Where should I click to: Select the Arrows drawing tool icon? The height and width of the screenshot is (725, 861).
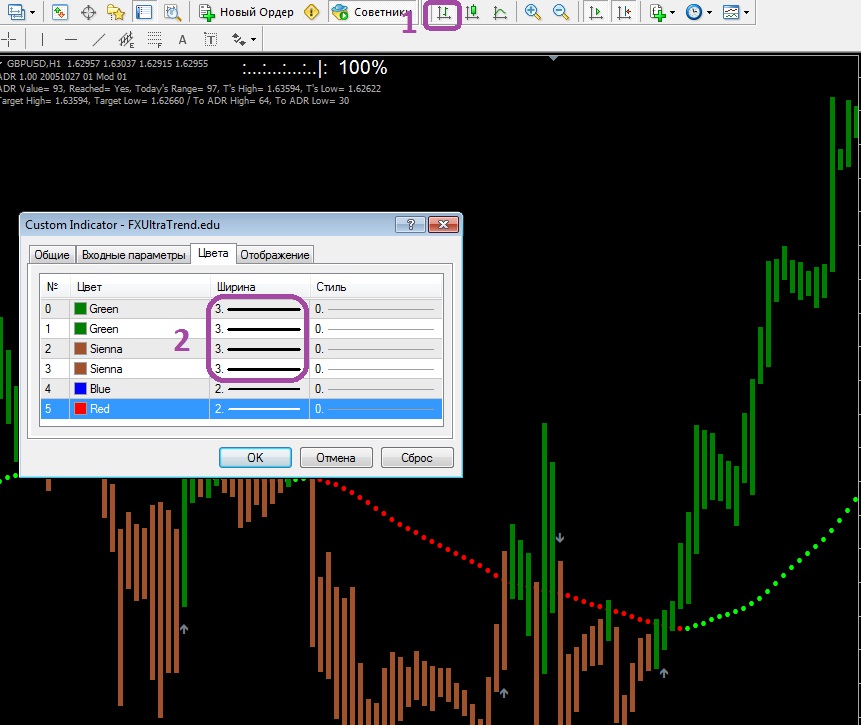point(238,39)
